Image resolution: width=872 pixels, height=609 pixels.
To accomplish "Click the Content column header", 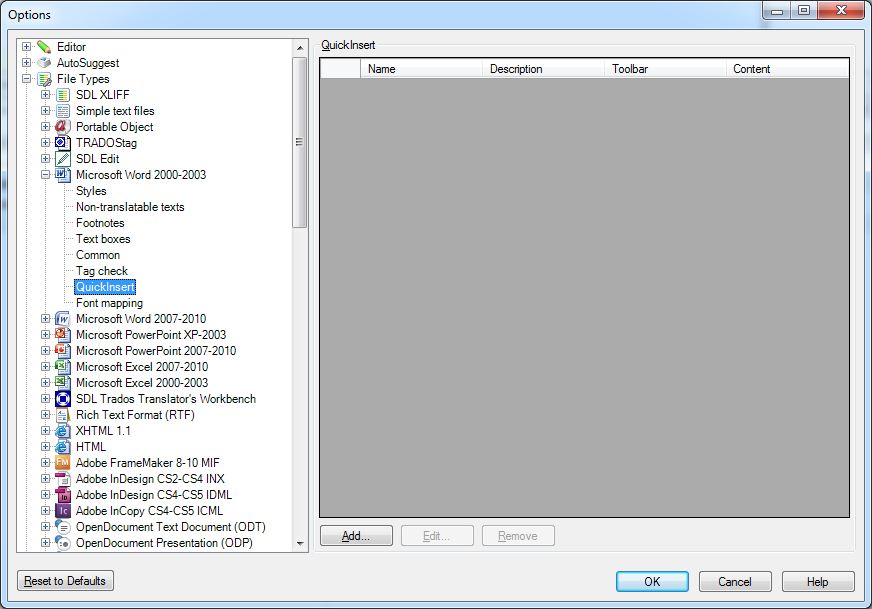I will pos(787,69).
